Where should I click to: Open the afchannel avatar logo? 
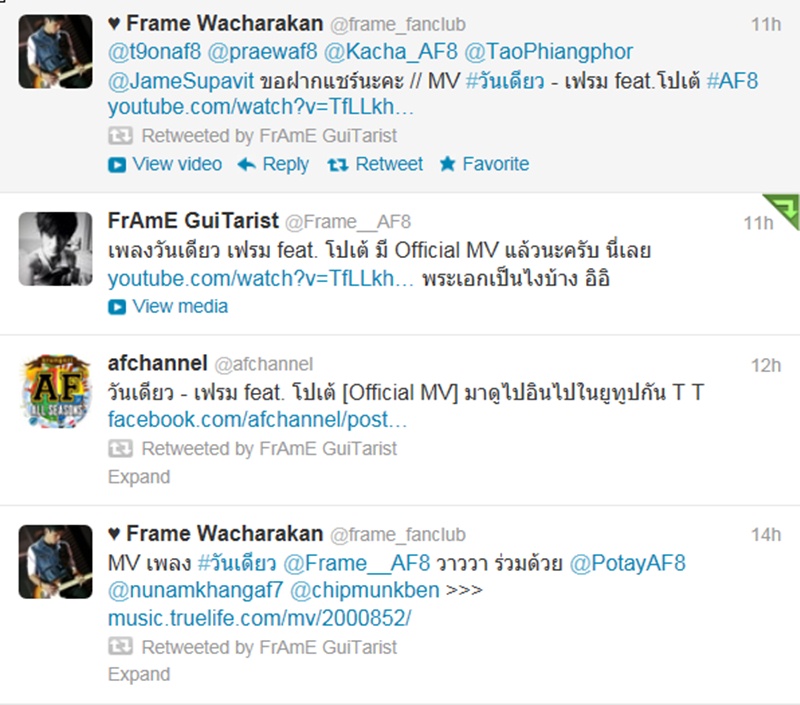[x=56, y=391]
